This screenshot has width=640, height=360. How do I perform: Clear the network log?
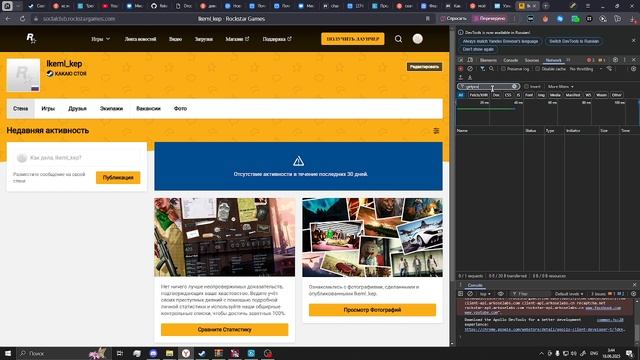coord(470,69)
